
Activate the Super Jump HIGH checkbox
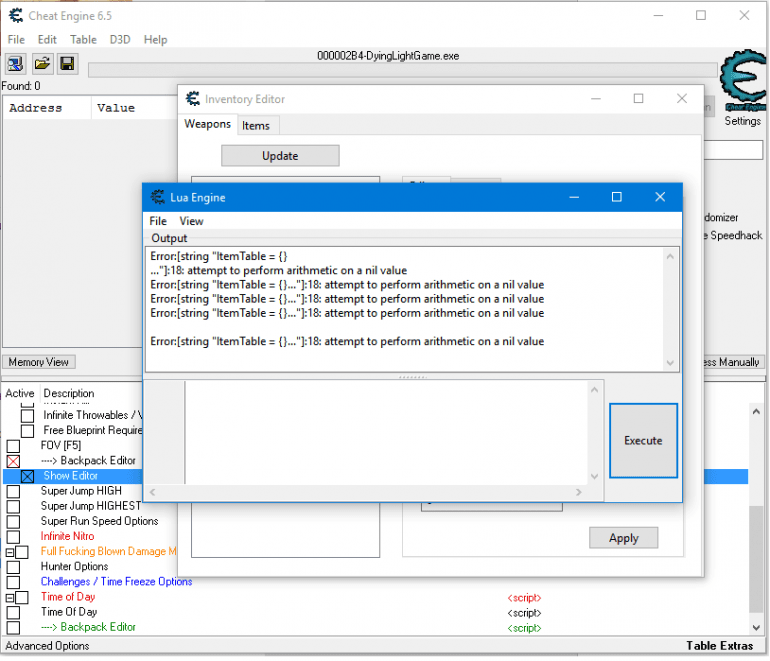click(13, 492)
